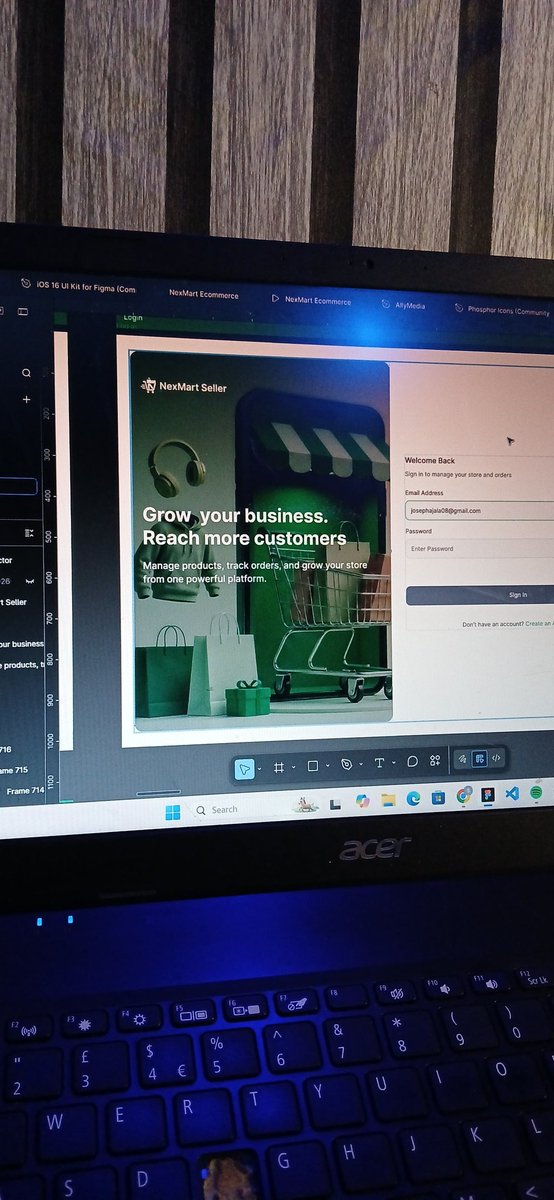Click the search icon in left sidebar
The height and width of the screenshot is (1200, 554).
coord(27,373)
